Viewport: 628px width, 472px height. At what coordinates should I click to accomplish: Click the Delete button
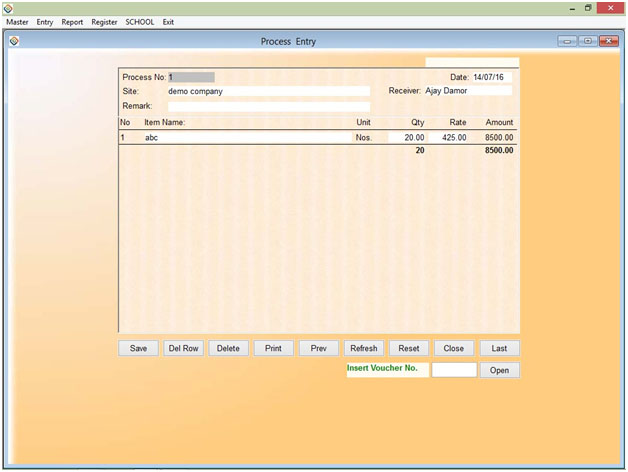click(x=228, y=349)
